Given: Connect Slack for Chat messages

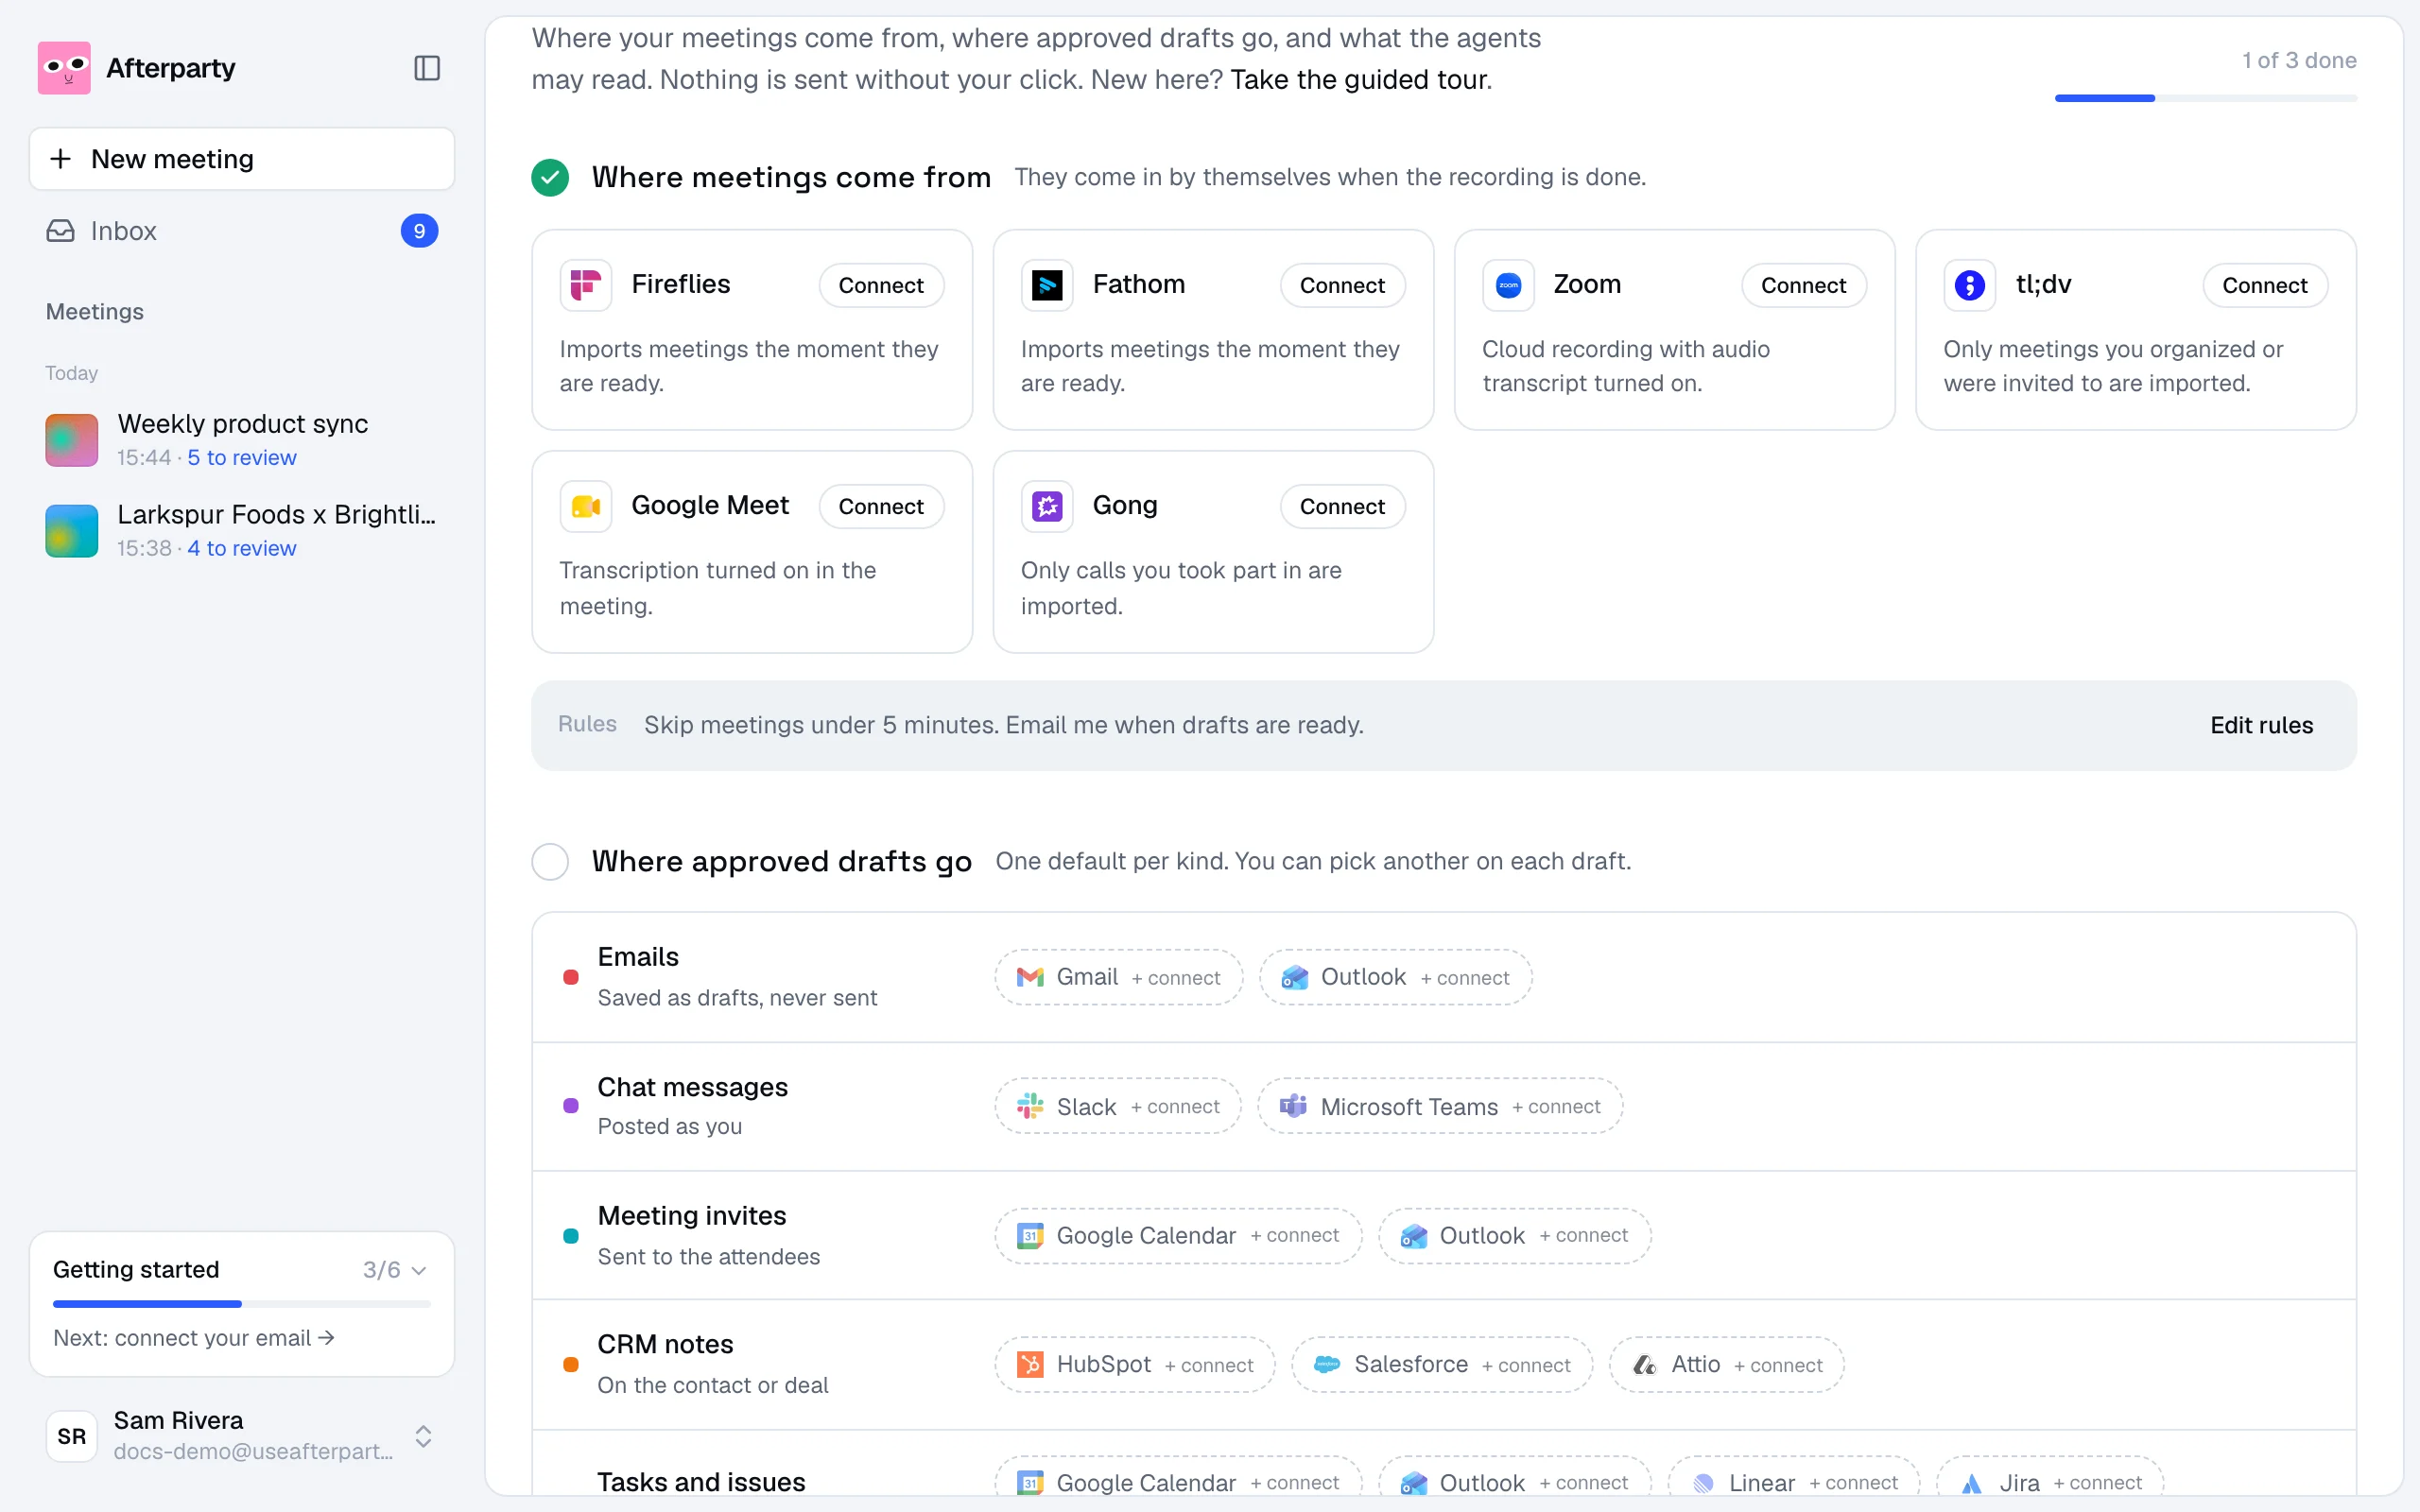Looking at the screenshot, I should click(x=1118, y=1106).
